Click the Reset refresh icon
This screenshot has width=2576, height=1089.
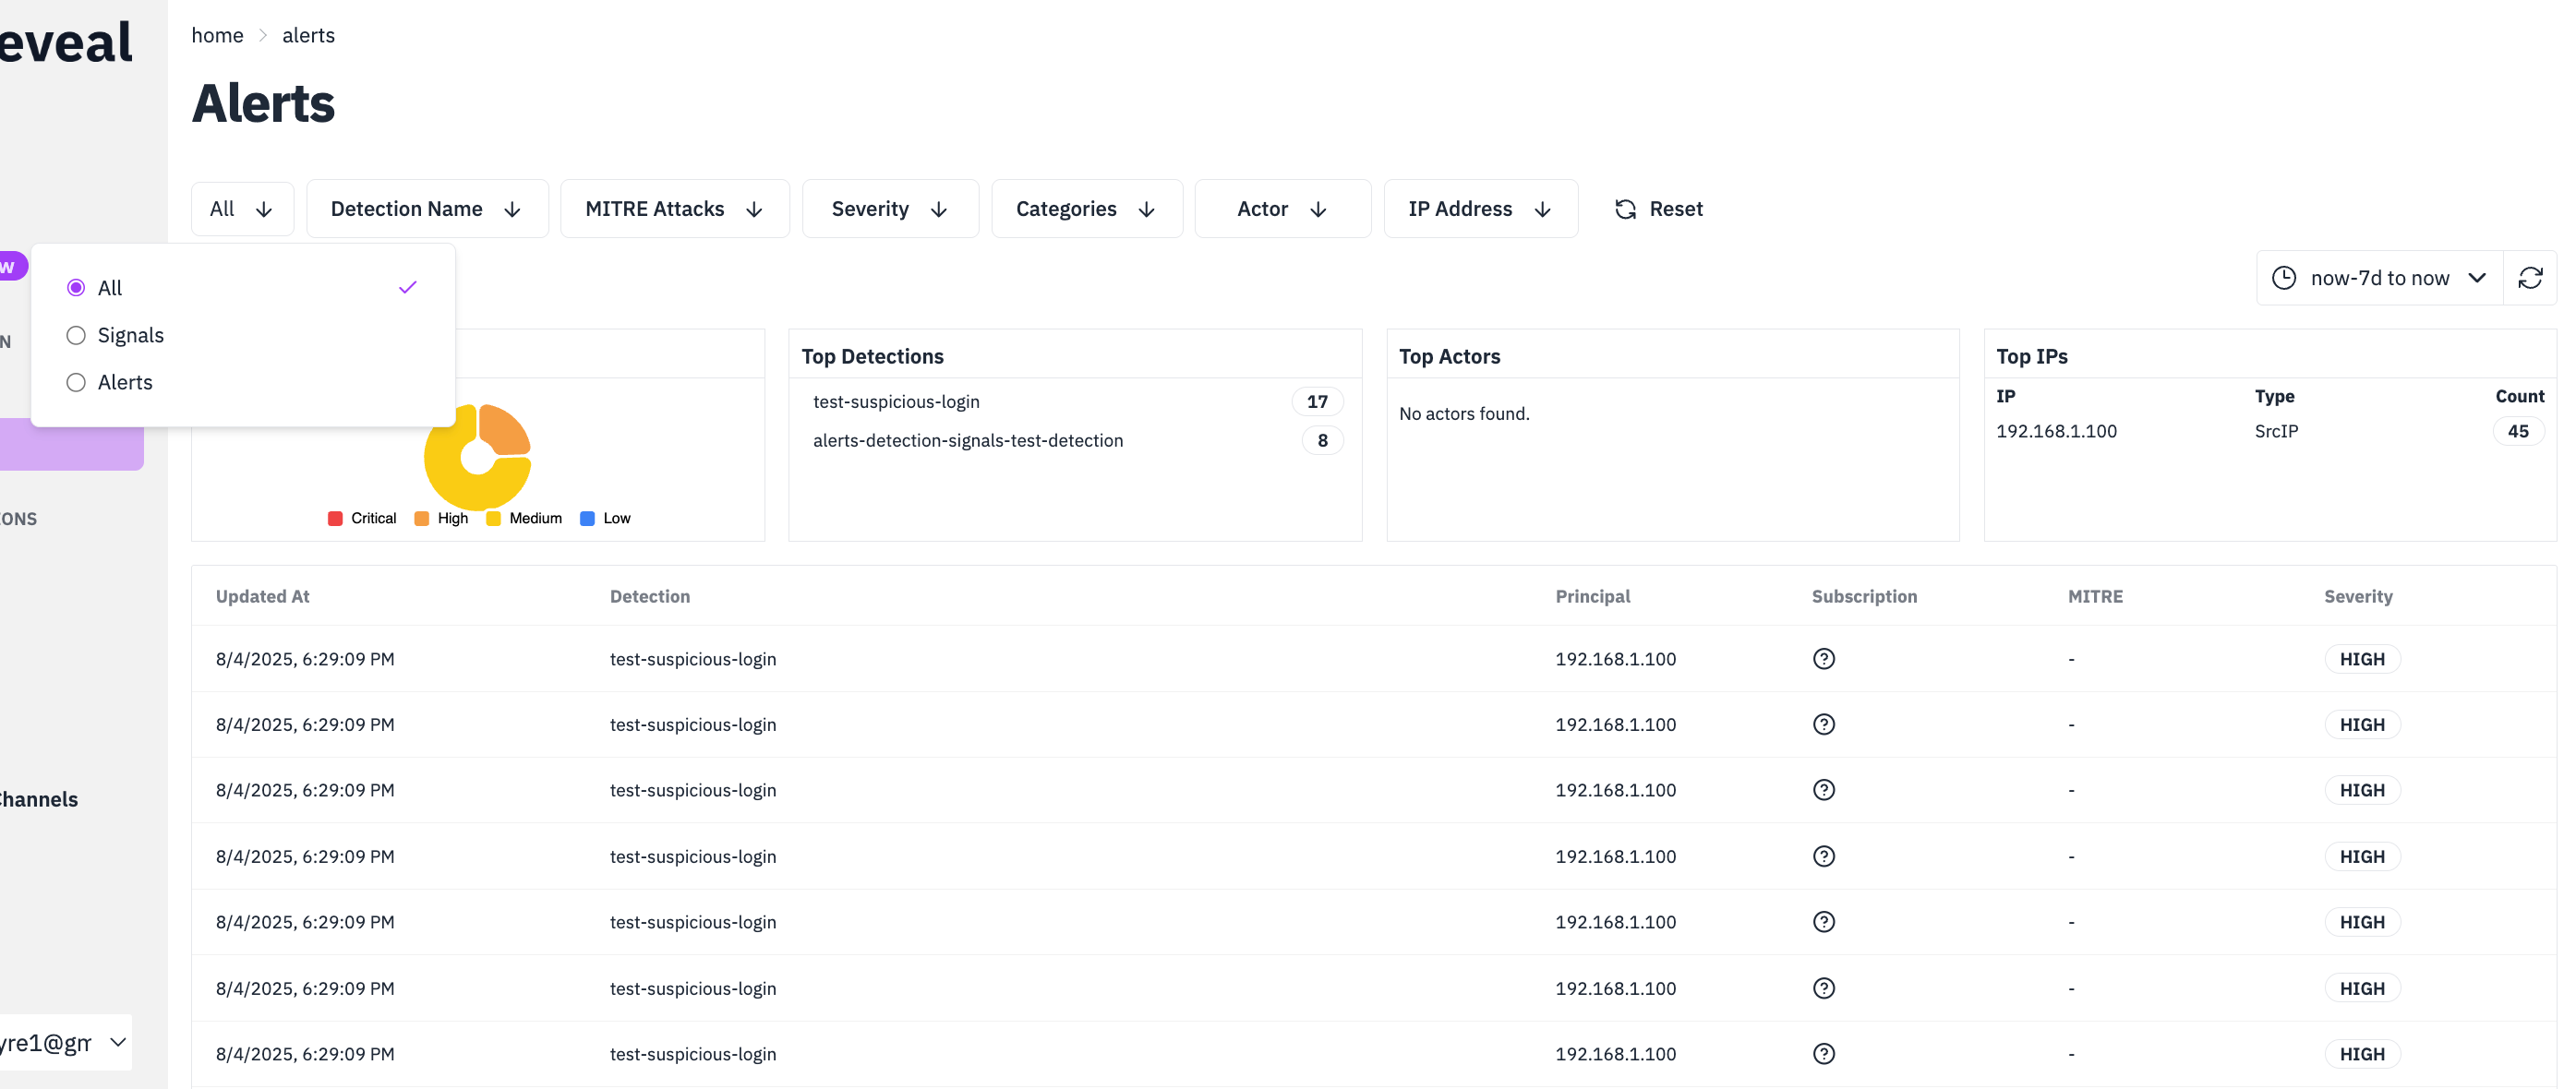click(x=1625, y=209)
